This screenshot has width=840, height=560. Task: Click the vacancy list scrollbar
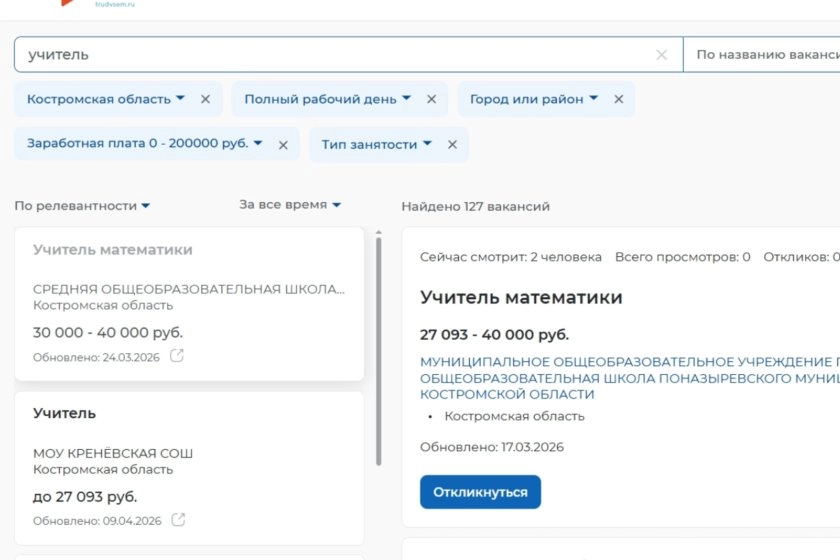pyautogui.click(x=378, y=350)
